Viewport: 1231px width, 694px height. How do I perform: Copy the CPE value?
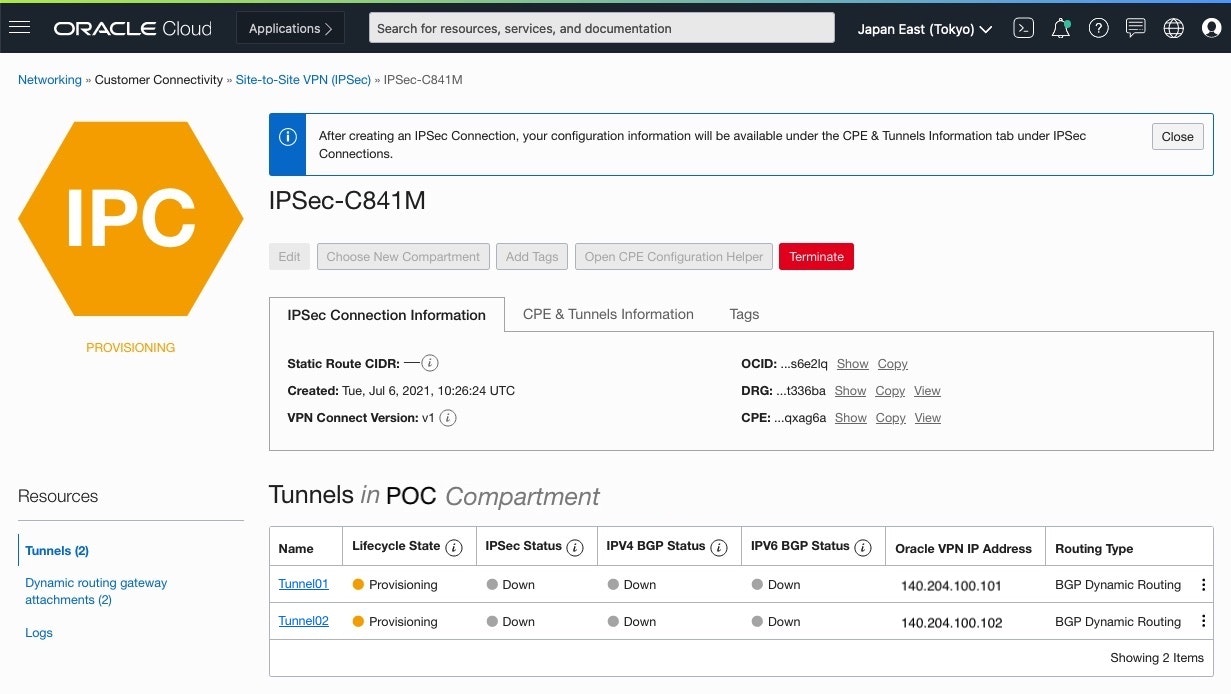coord(890,418)
